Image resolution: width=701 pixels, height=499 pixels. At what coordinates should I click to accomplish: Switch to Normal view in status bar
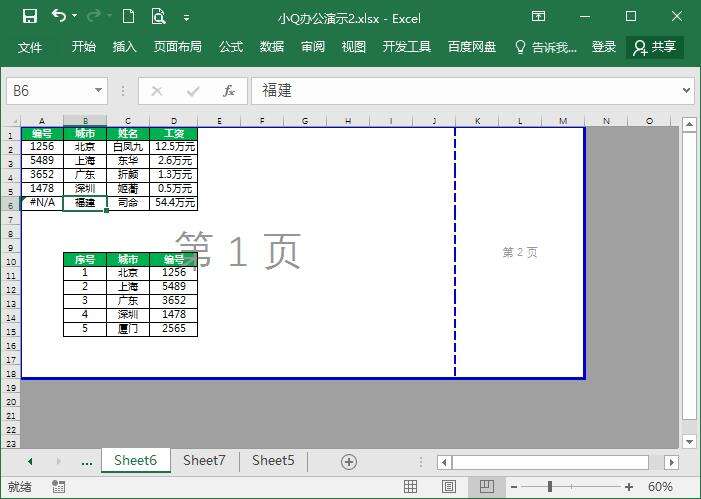(x=411, y=487)
